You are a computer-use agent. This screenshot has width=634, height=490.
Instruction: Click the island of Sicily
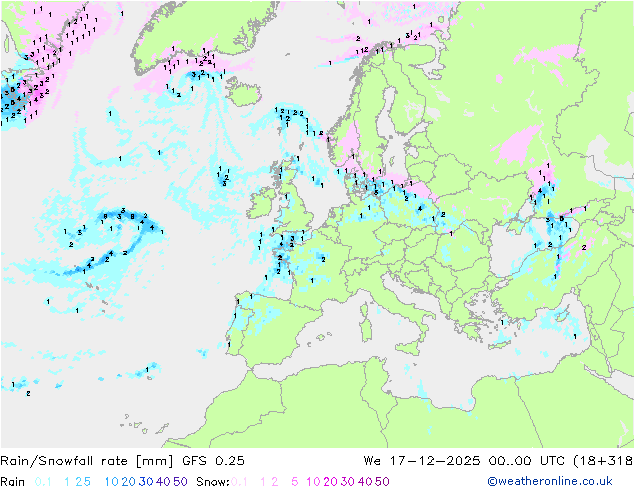pos(409,348)
